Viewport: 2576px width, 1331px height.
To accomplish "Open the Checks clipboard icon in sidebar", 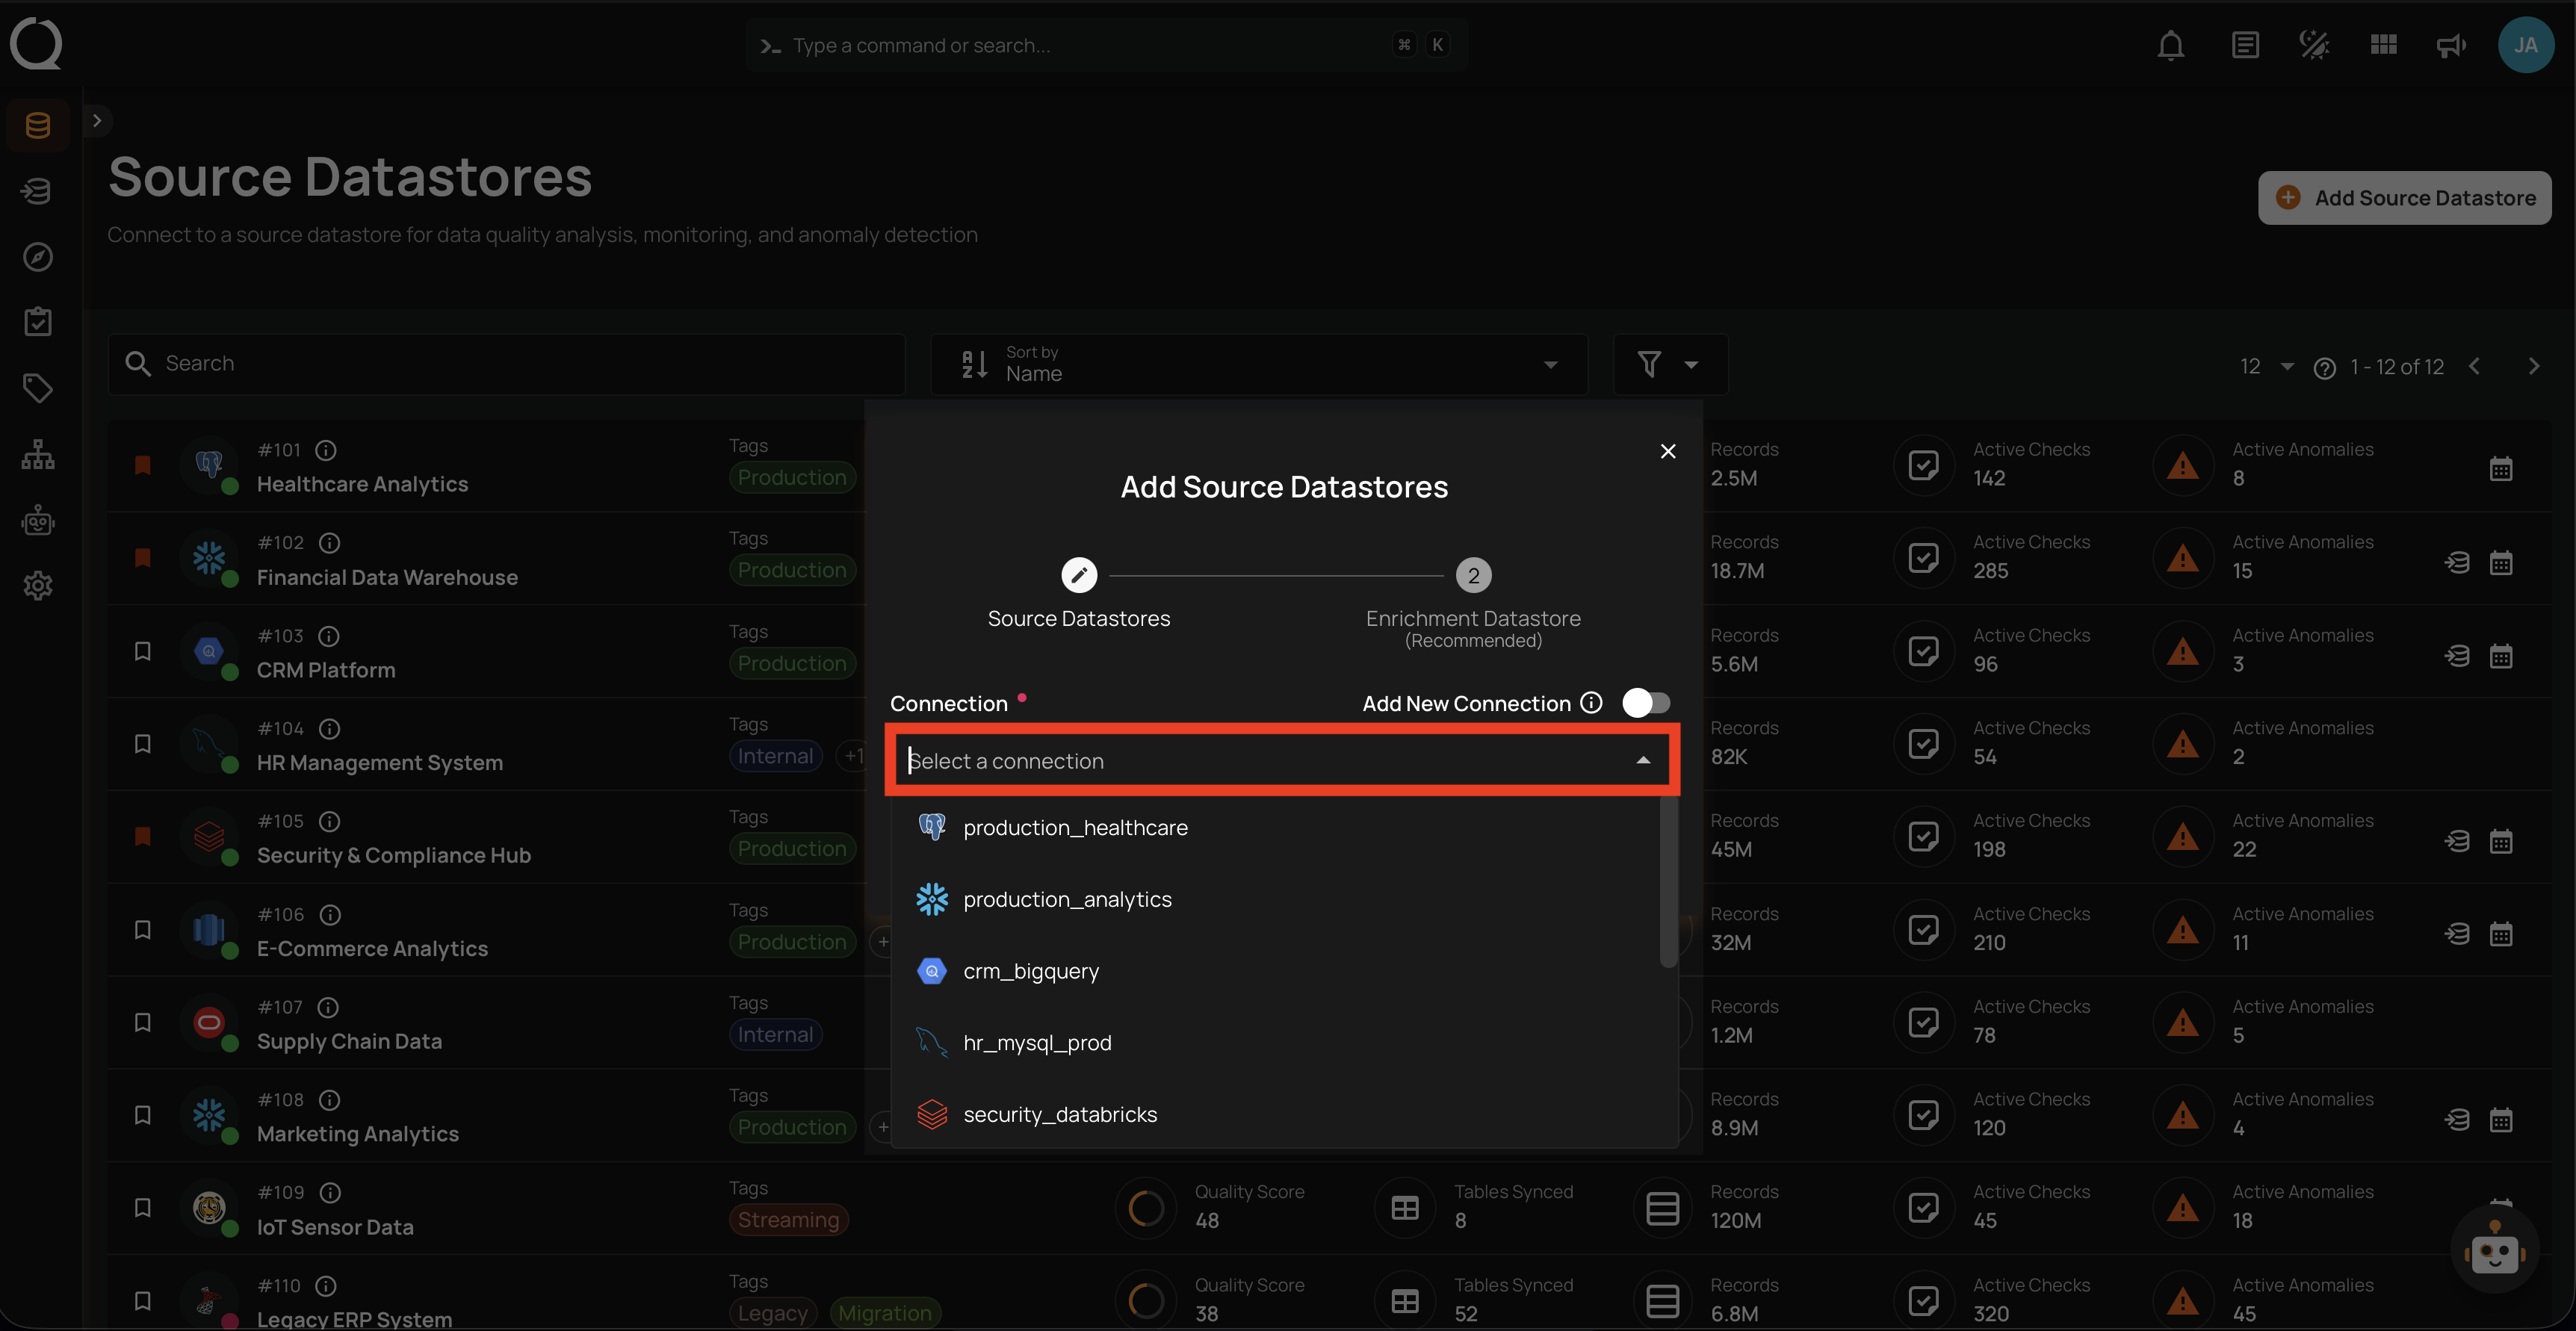I will (37, 321).
